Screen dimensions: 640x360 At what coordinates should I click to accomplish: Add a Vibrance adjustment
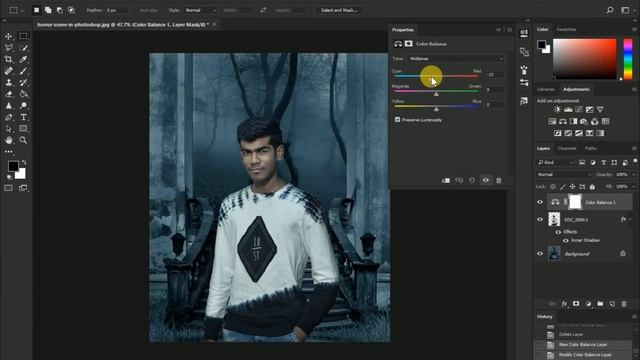[600, 109]
